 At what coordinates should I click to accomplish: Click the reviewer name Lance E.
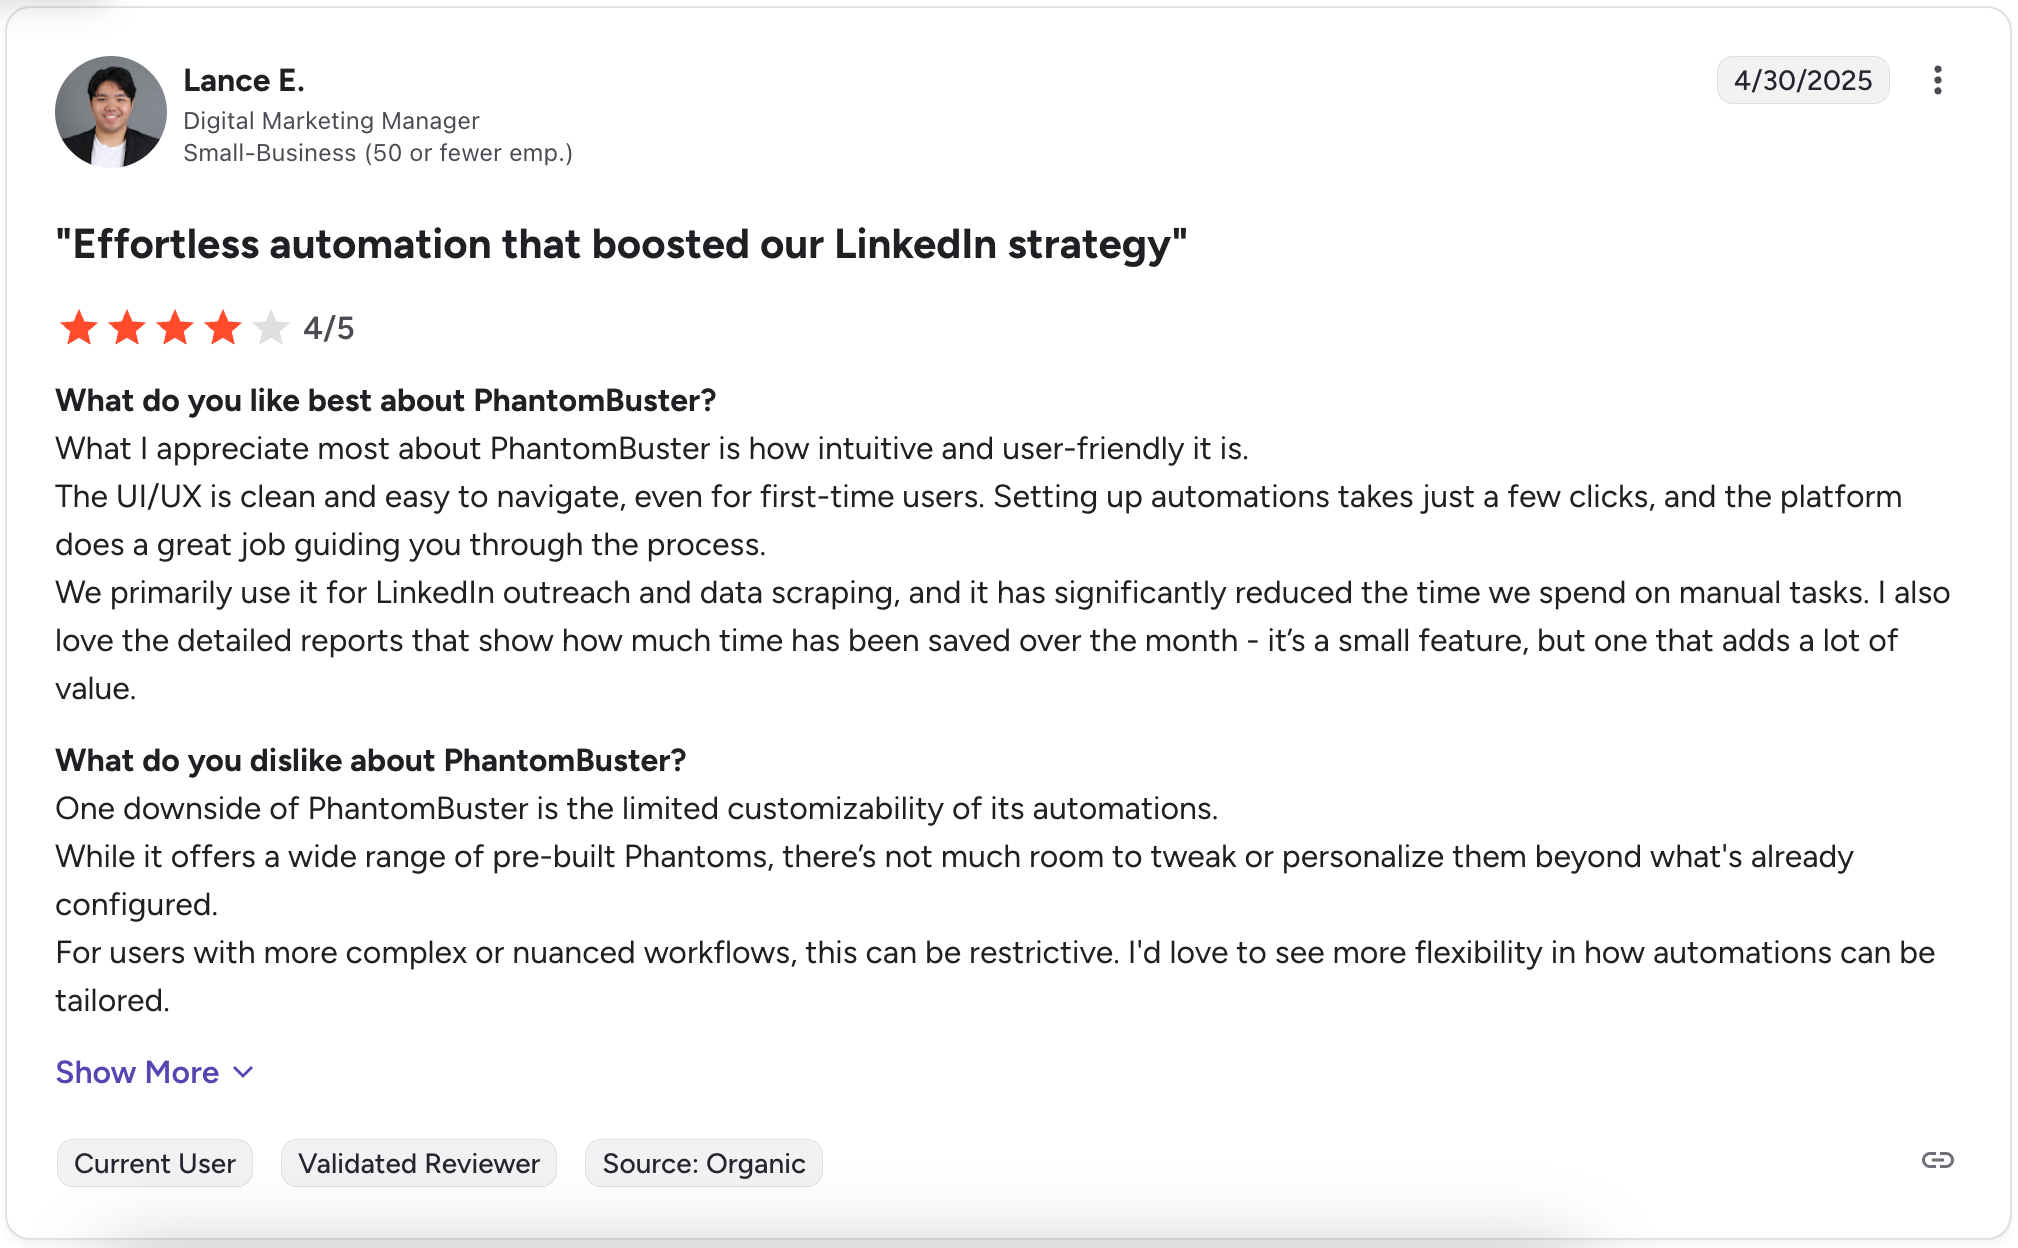point(244,80)
